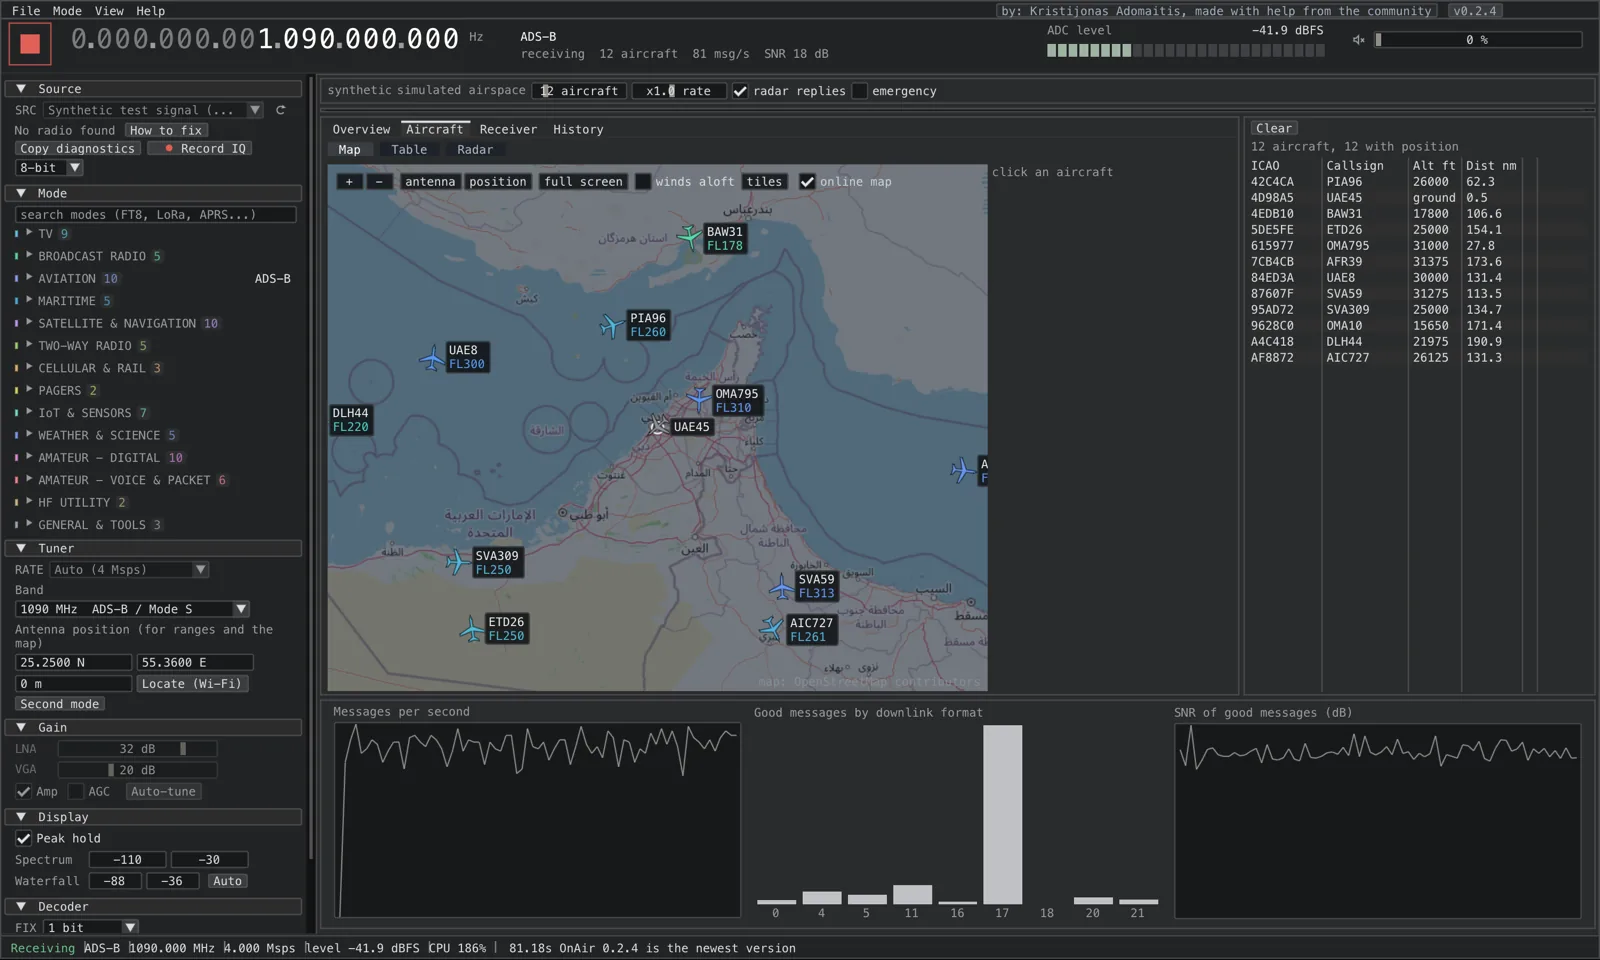Stop receiving with the red stop button
The image size is (1600, 960).
pos(30,43)
